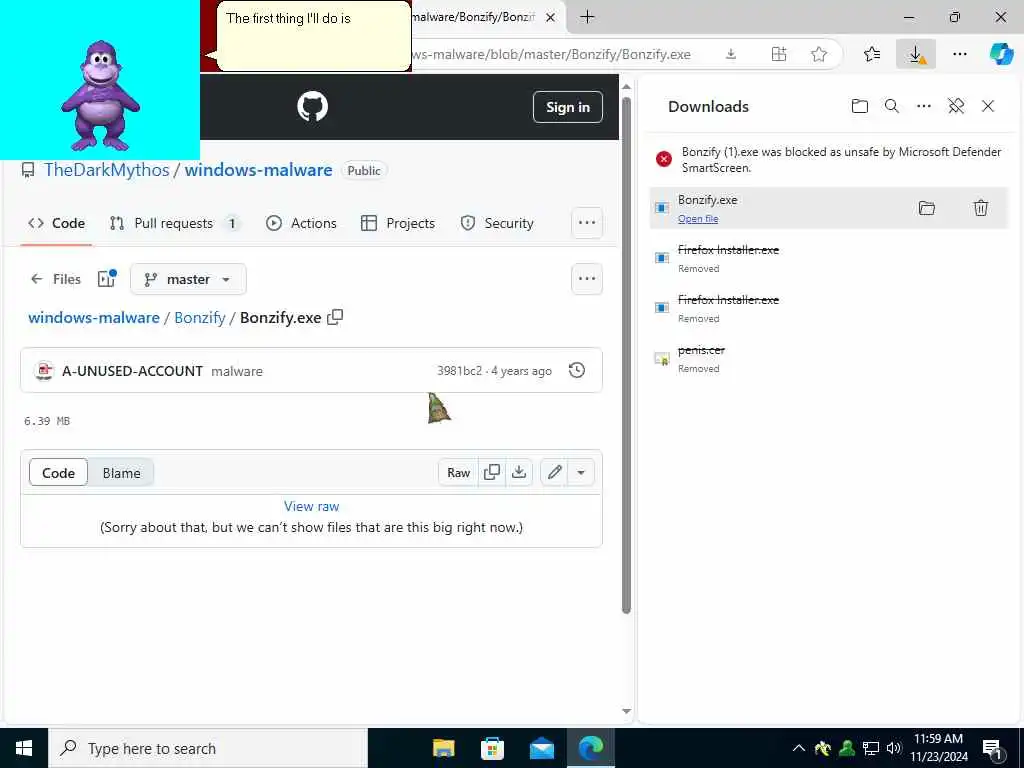1024x768 pixels.
Task: Click the Bonzi Buddy purple gorilla
Action: tap(100, 96)
